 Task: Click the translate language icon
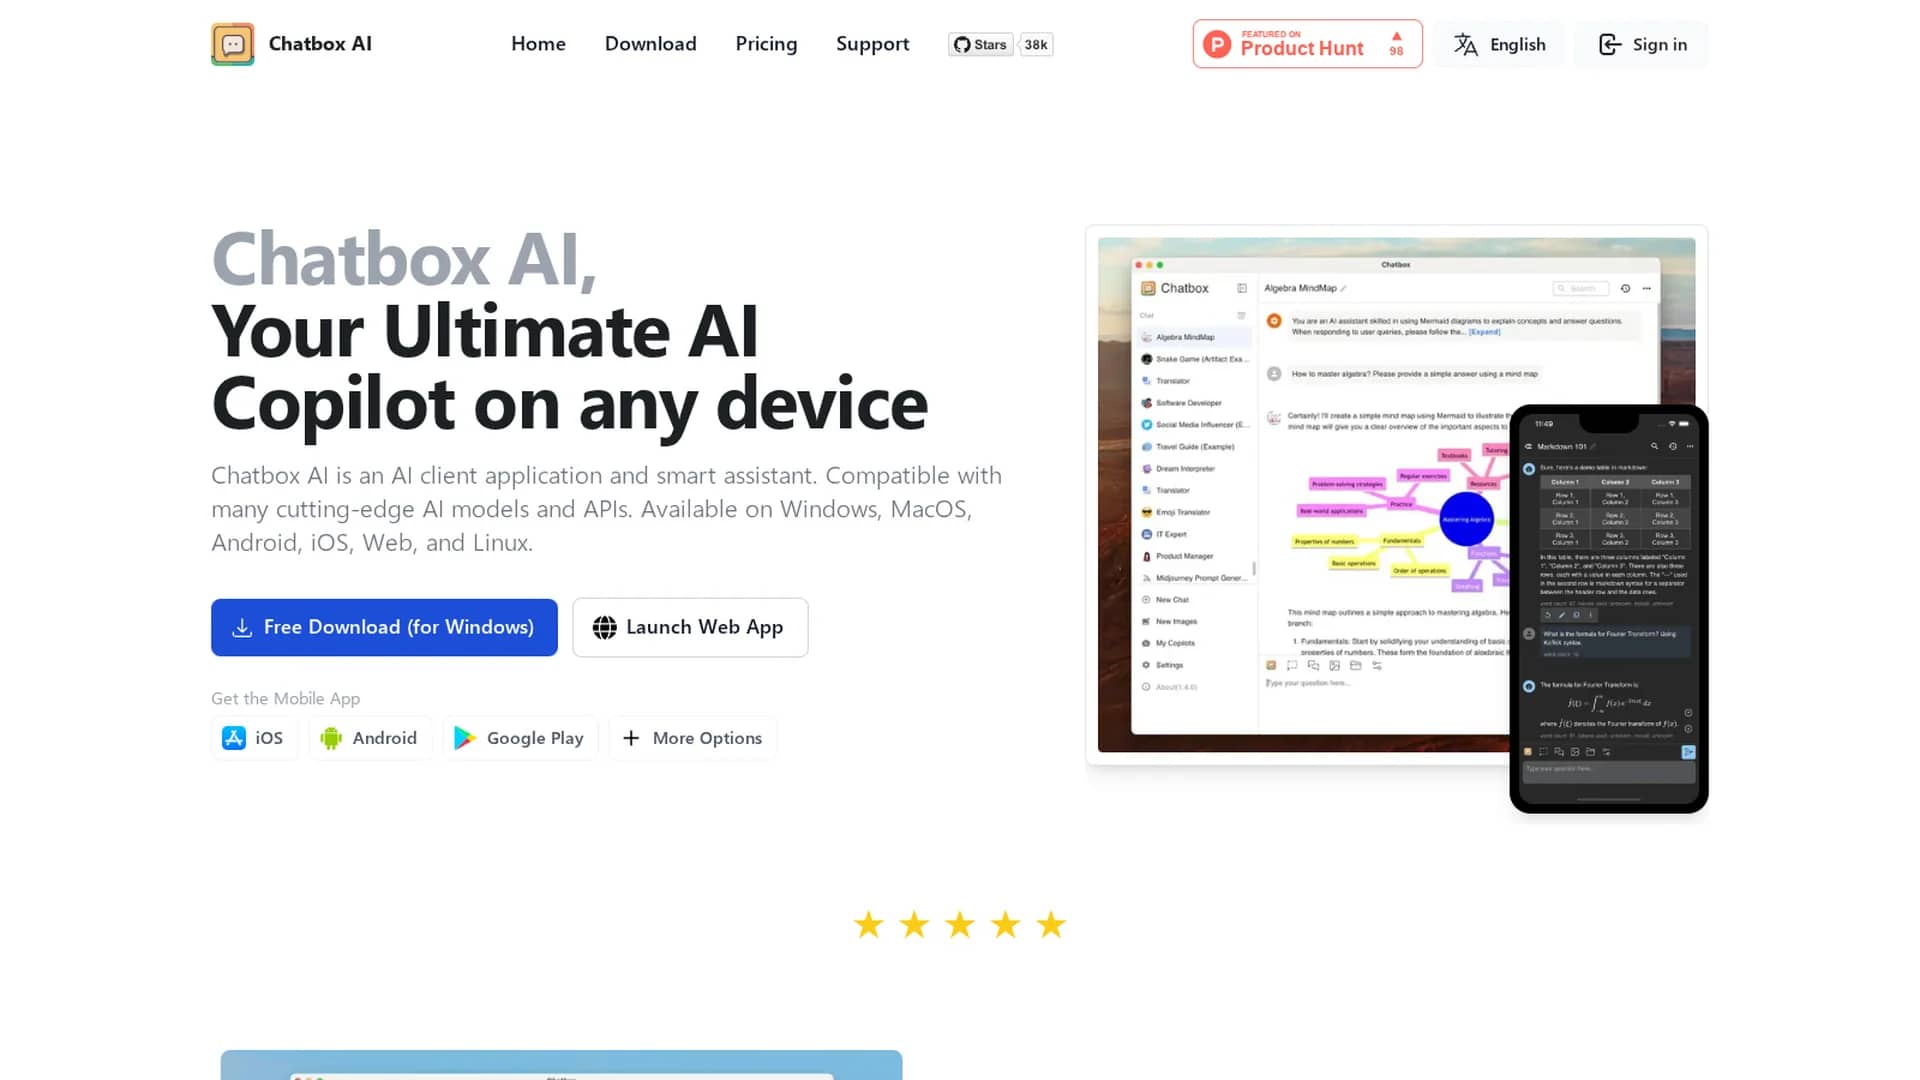(1465, 44)
